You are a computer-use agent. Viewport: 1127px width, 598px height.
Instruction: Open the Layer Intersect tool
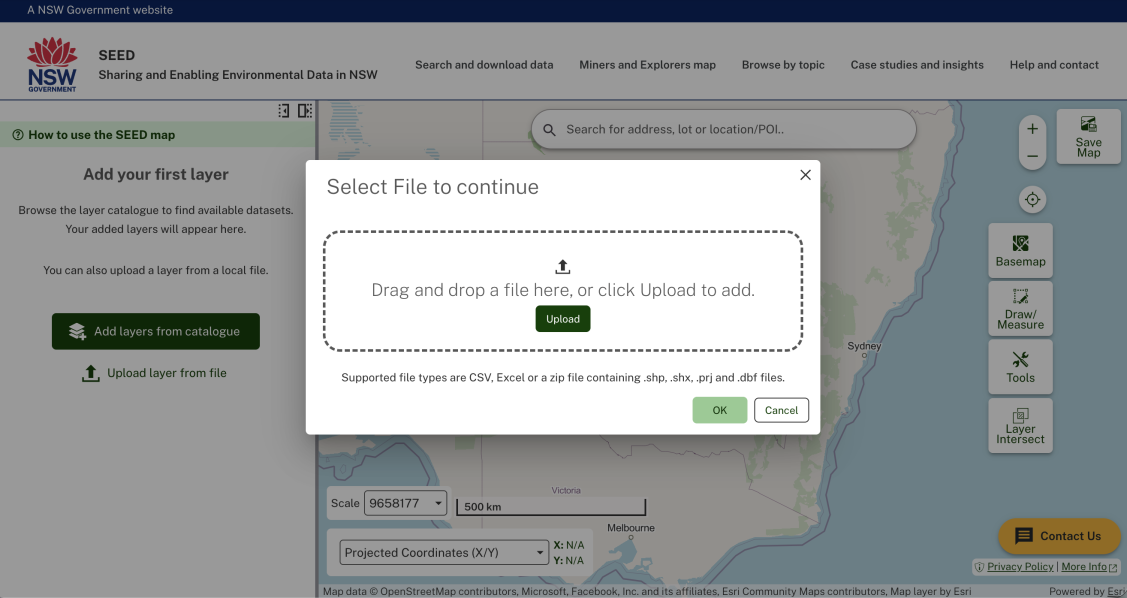pyautogui.click(x=1021, y=426)
